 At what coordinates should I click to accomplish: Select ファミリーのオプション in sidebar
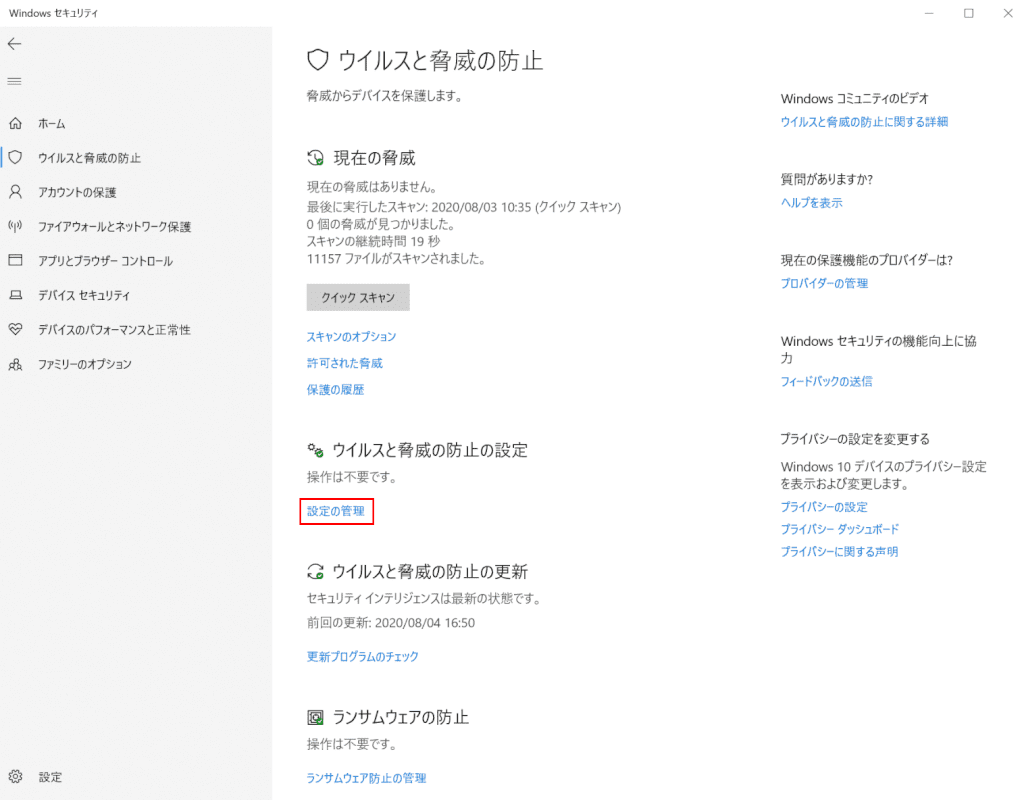pyautogui.click(x=85, y=364)
